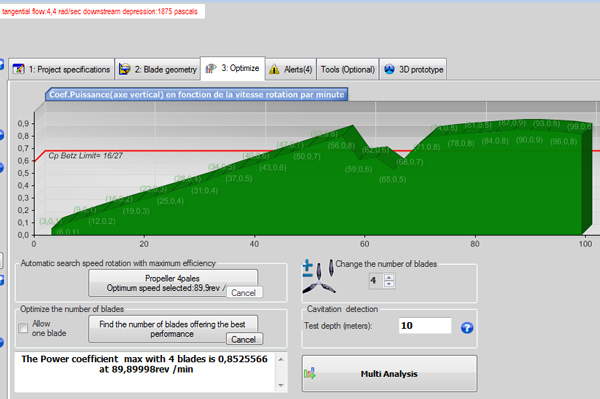The width and height of the screenshot is (600, 399).
Task: Enable the Allow one blade checkbox
Action: (x=23, y=328)
